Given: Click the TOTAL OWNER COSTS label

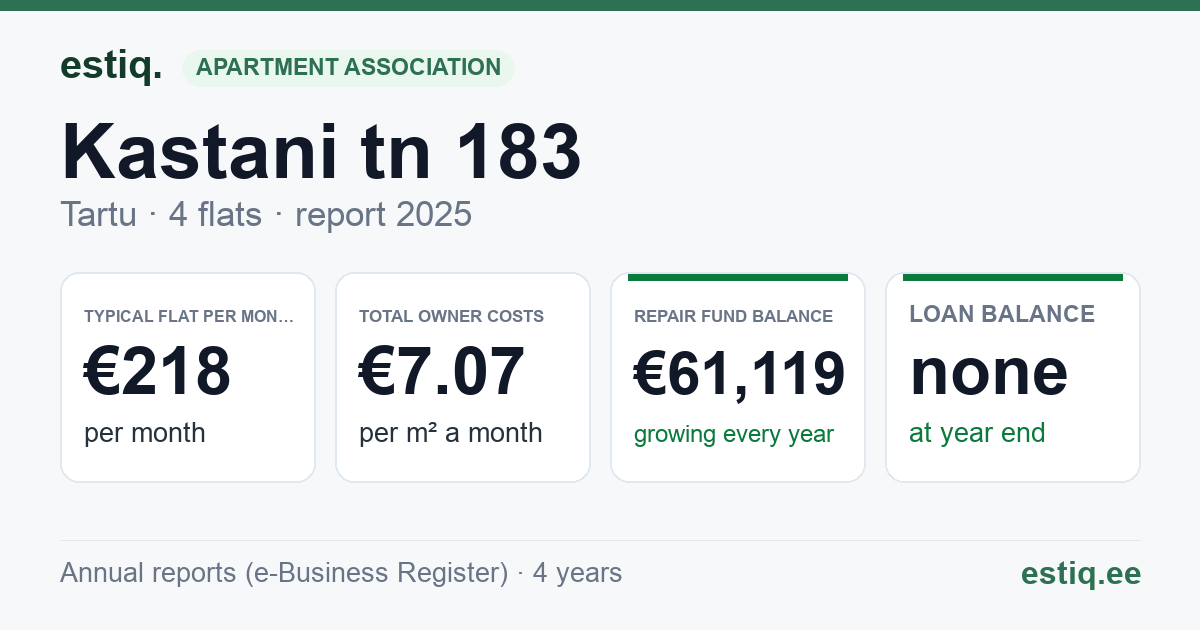Looking at the screenshot, I should (x=451, y=316).
